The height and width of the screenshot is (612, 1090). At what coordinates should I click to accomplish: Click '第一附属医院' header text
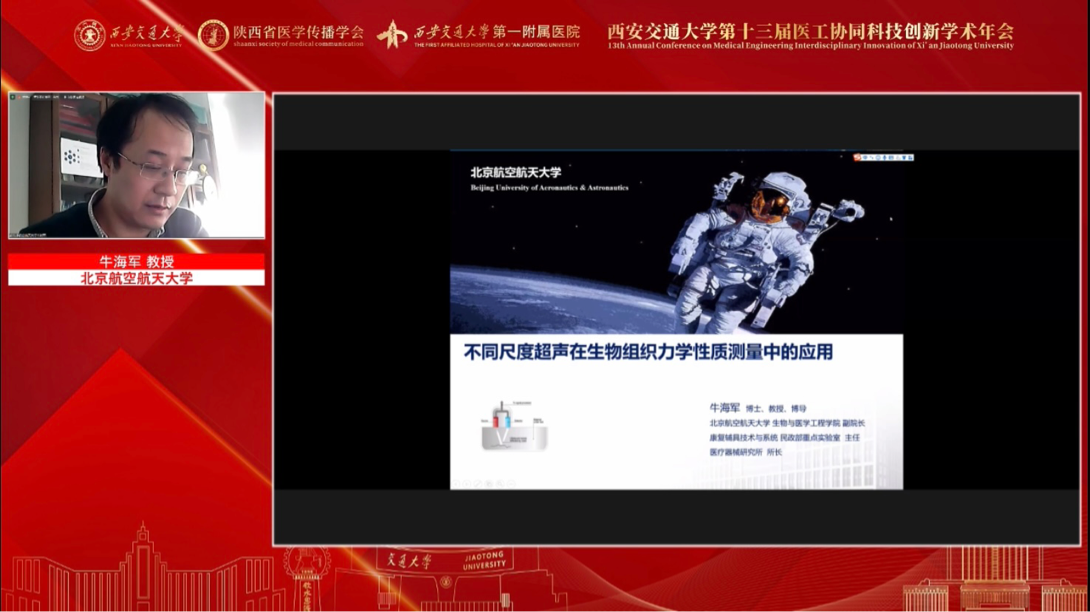pos(536,31)
